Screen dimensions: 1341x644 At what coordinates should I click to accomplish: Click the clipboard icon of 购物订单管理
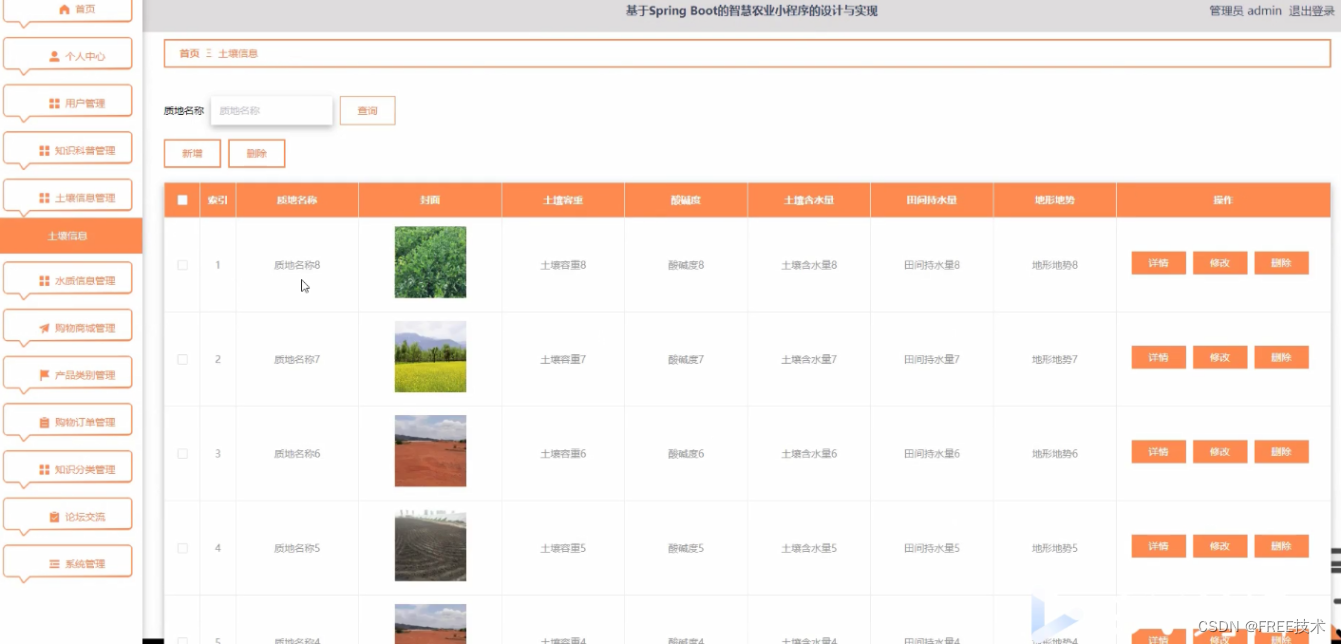(x=44, y=423)
